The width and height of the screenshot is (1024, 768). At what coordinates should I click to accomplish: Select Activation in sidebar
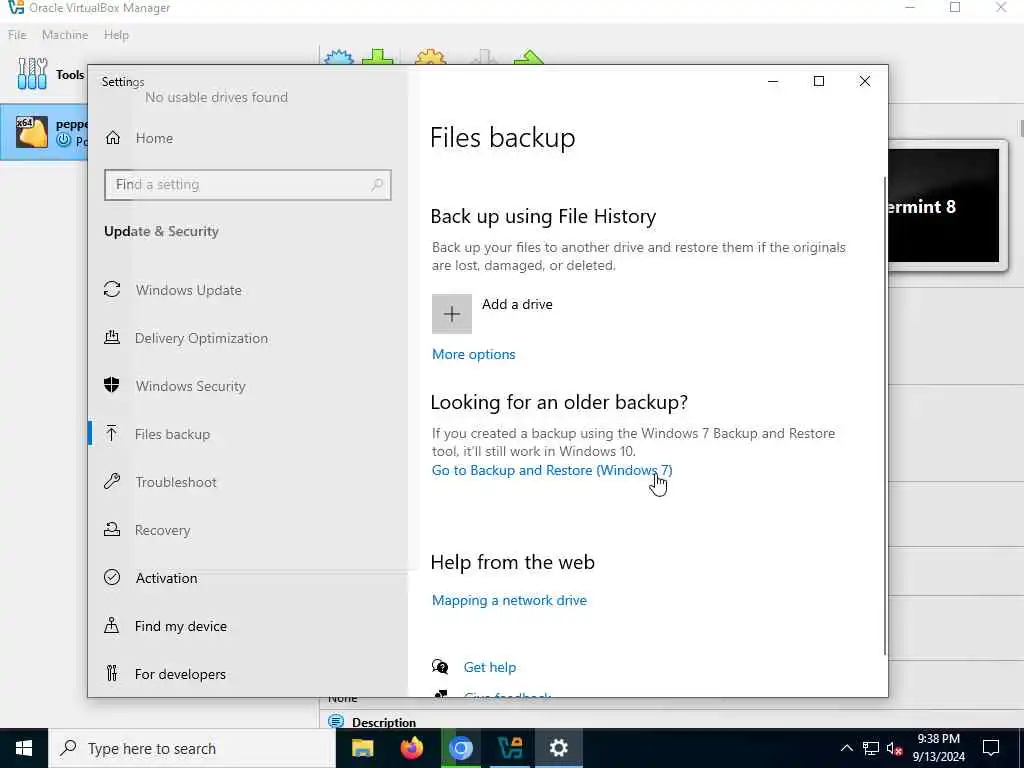pos(166,578)
